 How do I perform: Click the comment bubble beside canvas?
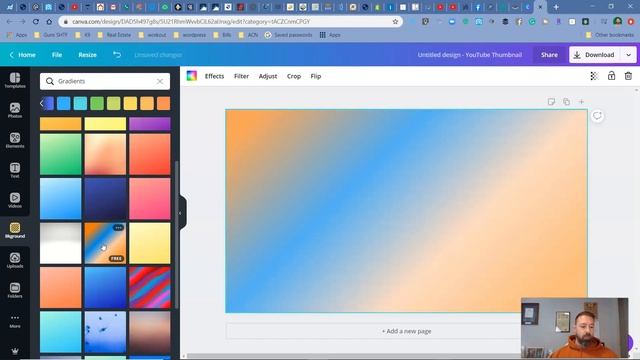coord(597,116)
